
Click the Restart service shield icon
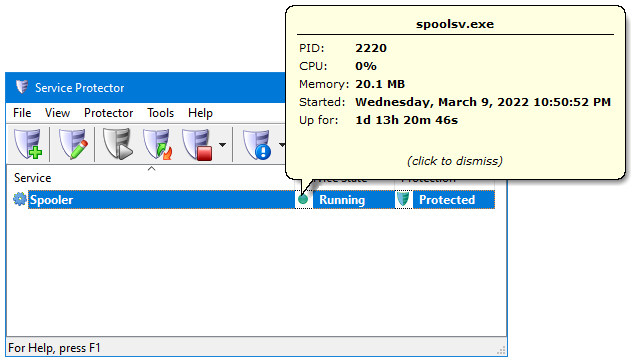pos(157,144)
